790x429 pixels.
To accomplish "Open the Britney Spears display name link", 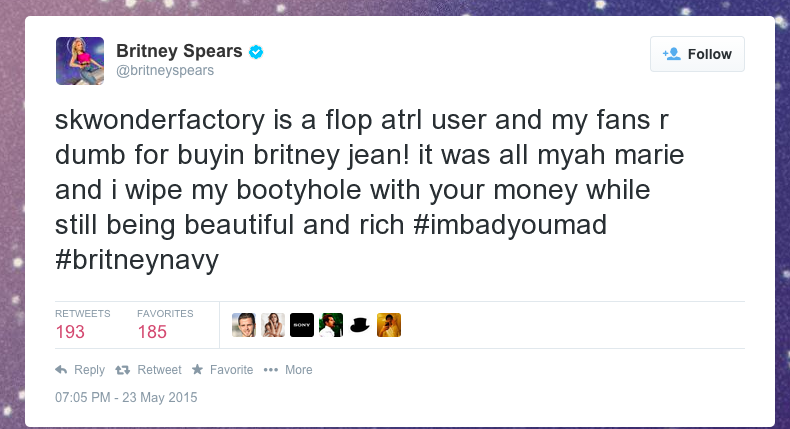I will tap(179, 51).
